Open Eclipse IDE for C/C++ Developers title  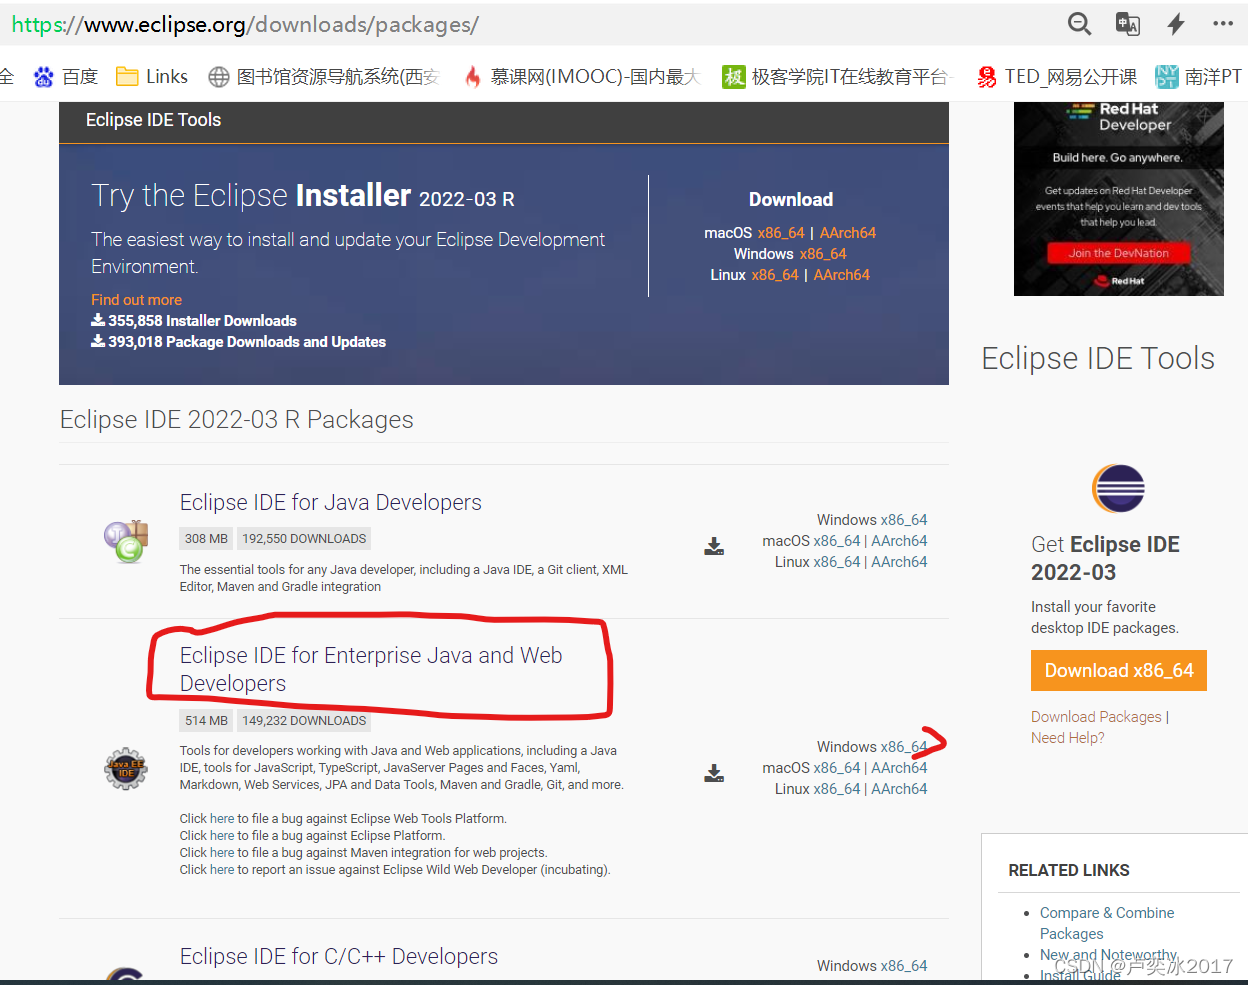(339, 956)
